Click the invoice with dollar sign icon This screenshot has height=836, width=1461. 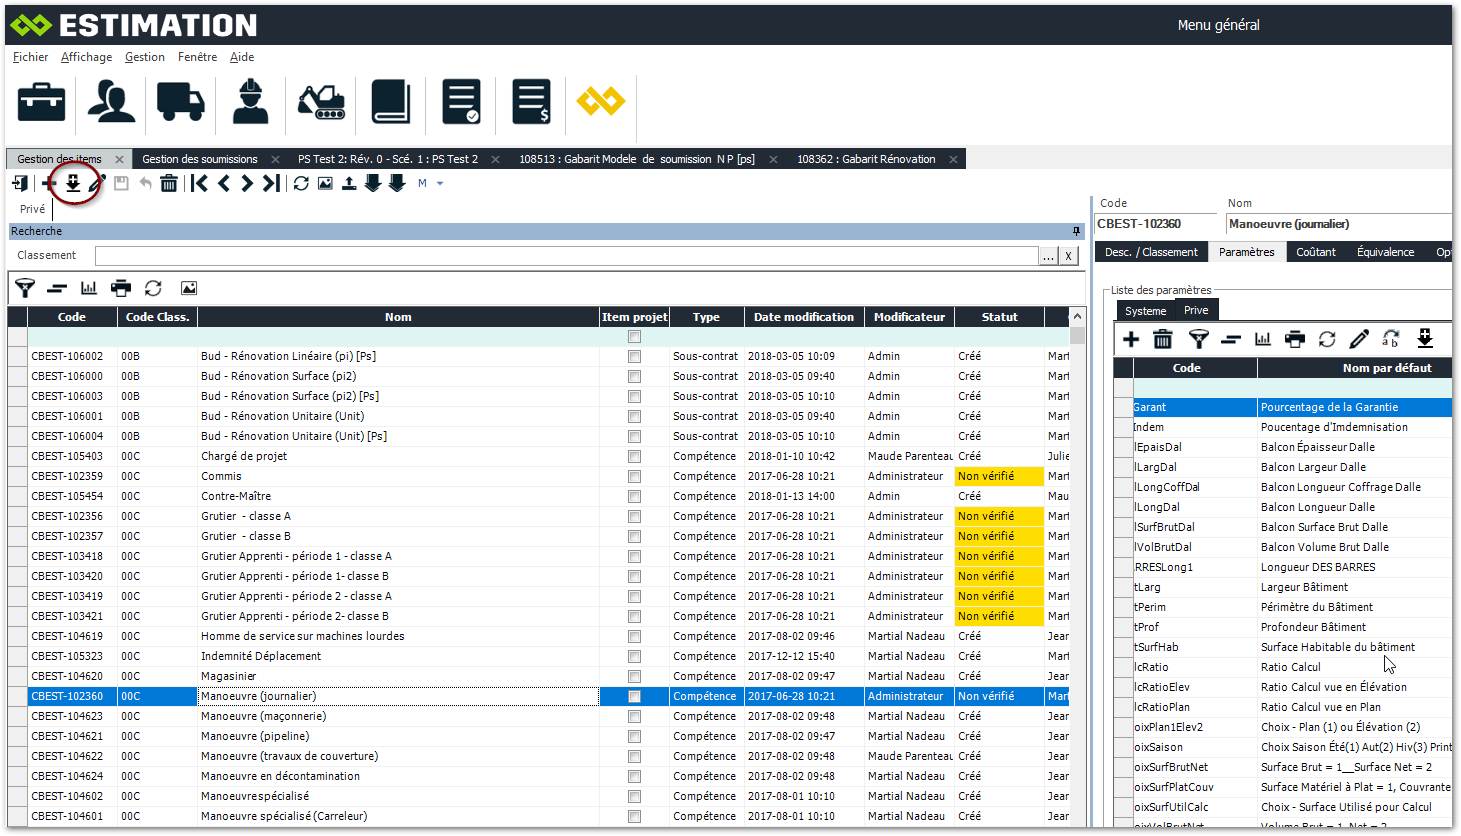[x=531, y=102]
